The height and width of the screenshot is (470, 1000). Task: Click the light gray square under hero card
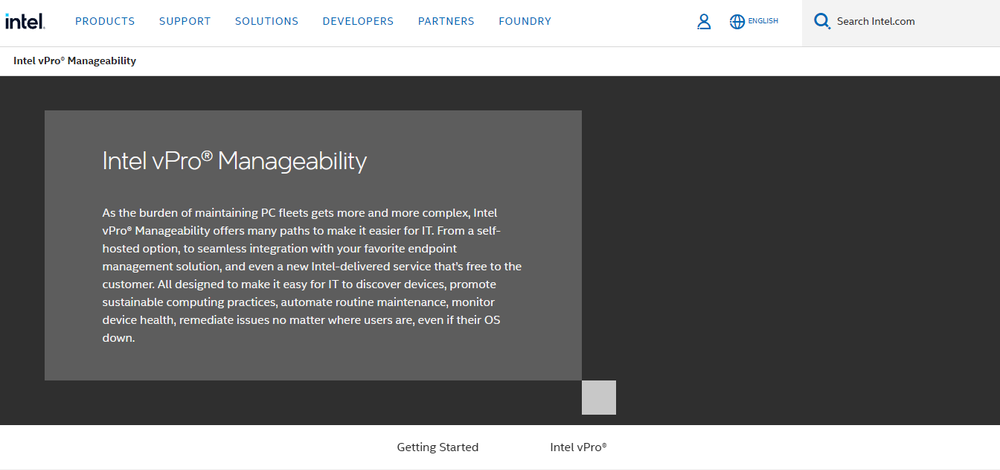pos(599,397)
